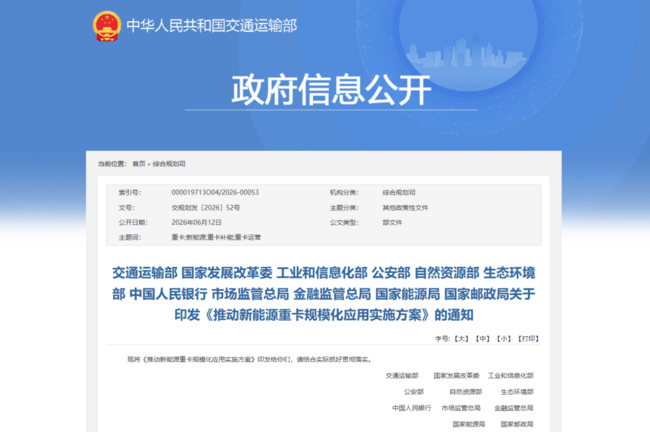Select publication date 2026年06月12日
650x432 pixels.
[196, 223]
